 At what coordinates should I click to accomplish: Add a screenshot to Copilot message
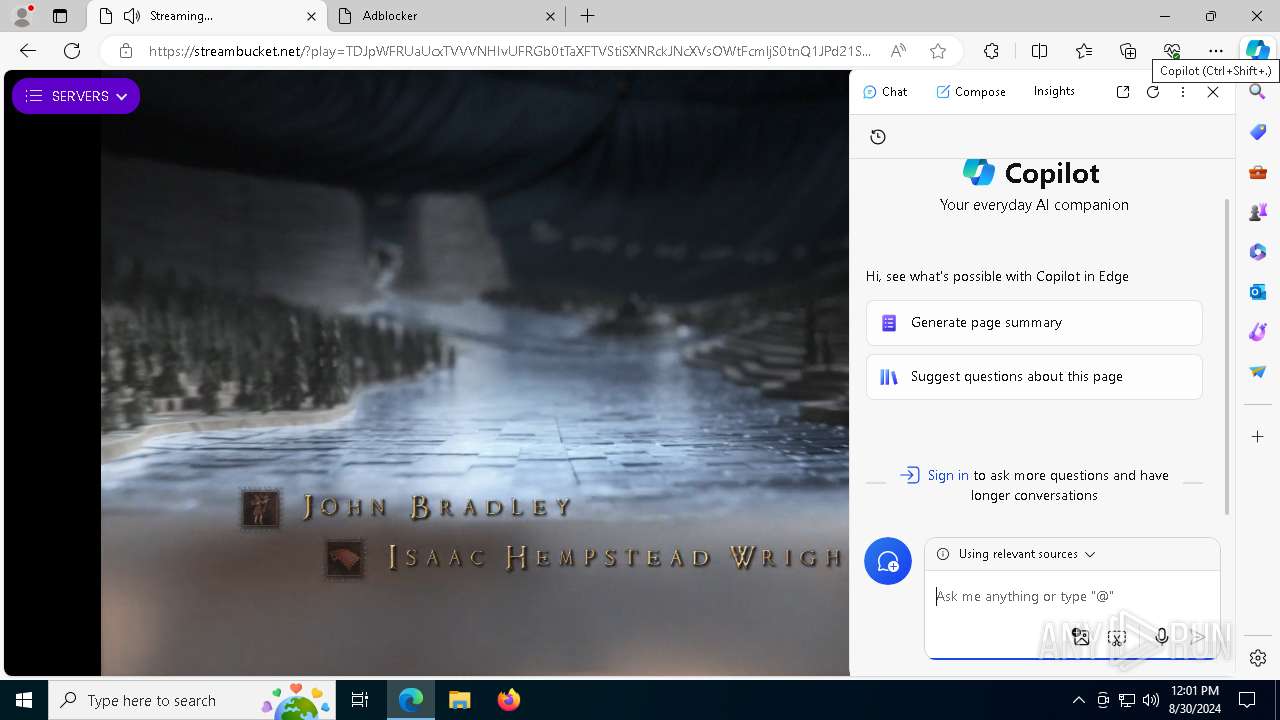[1117, 637]
